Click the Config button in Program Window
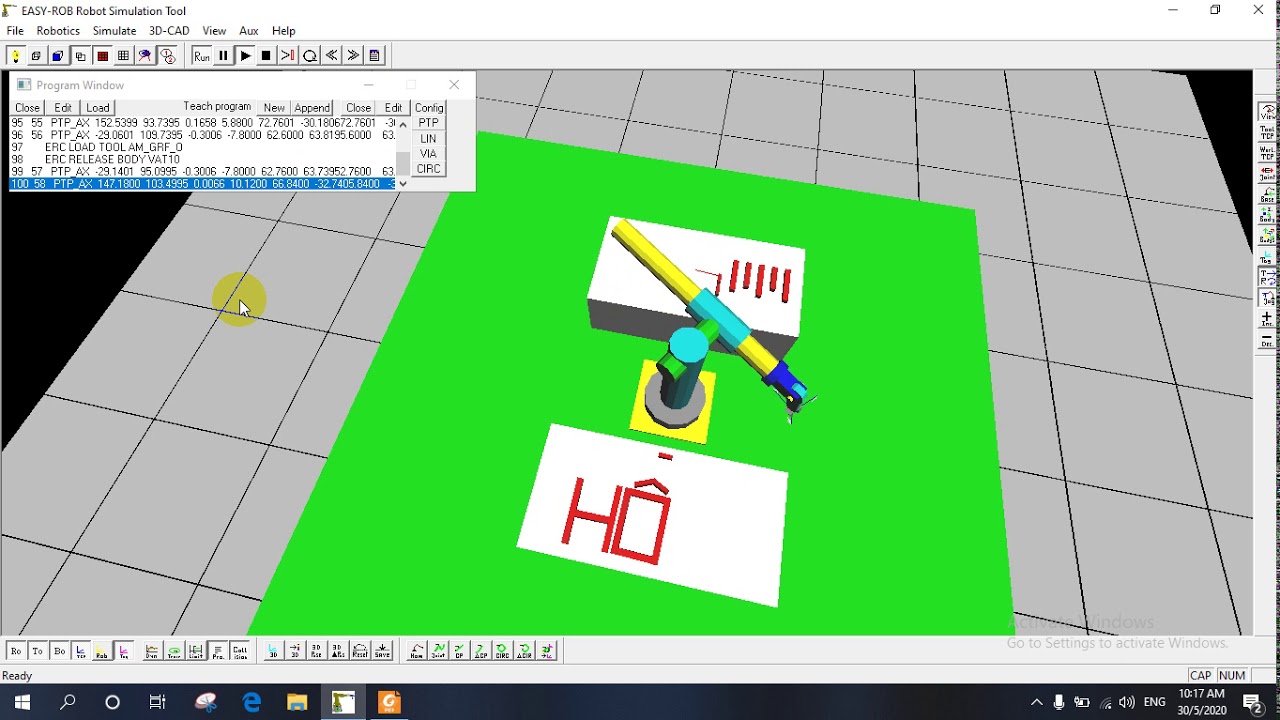 (429, 108)
